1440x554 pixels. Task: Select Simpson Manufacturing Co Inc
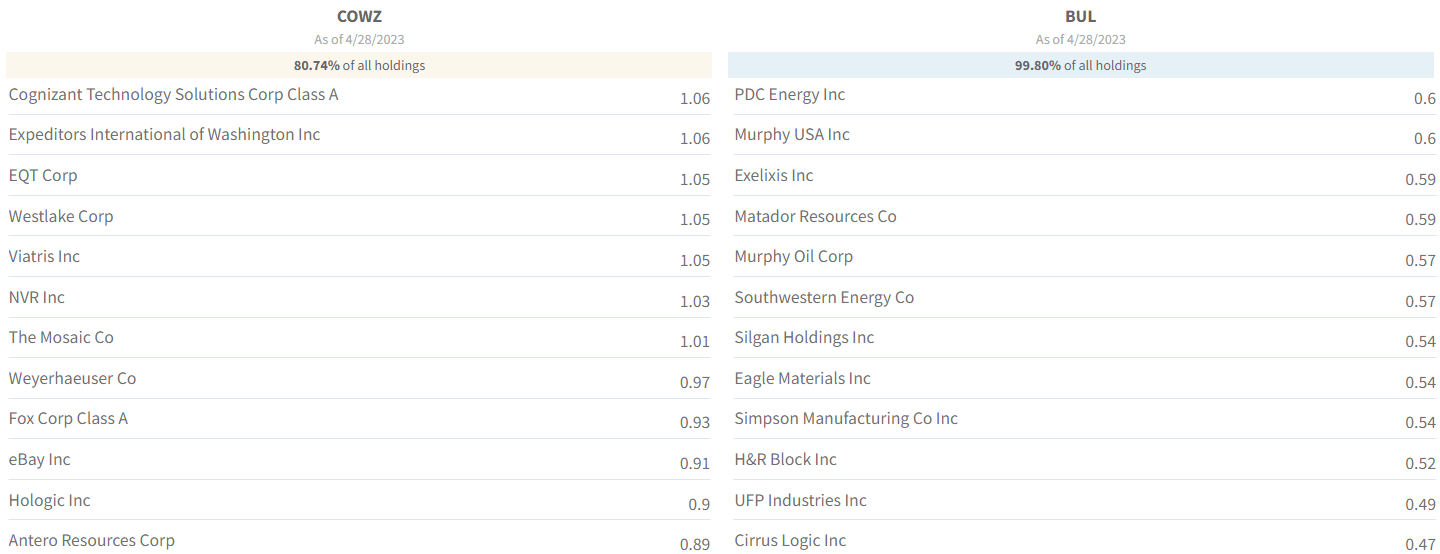coord(846,418)
